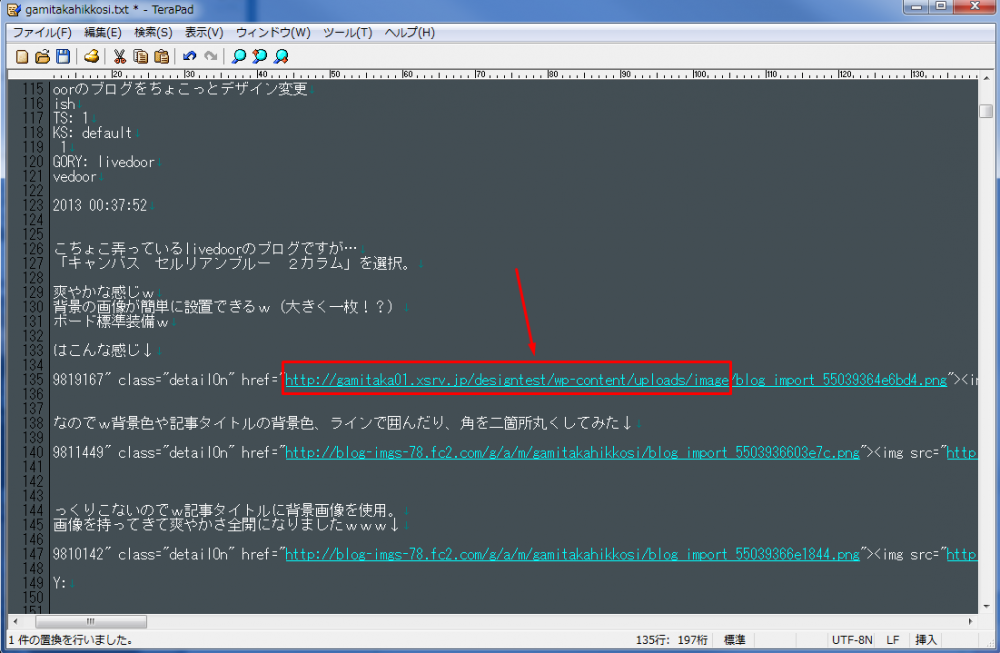1000x653 pixels.
Task: Click the "Y:" text on line 149
Action: (x=59, y=583)
